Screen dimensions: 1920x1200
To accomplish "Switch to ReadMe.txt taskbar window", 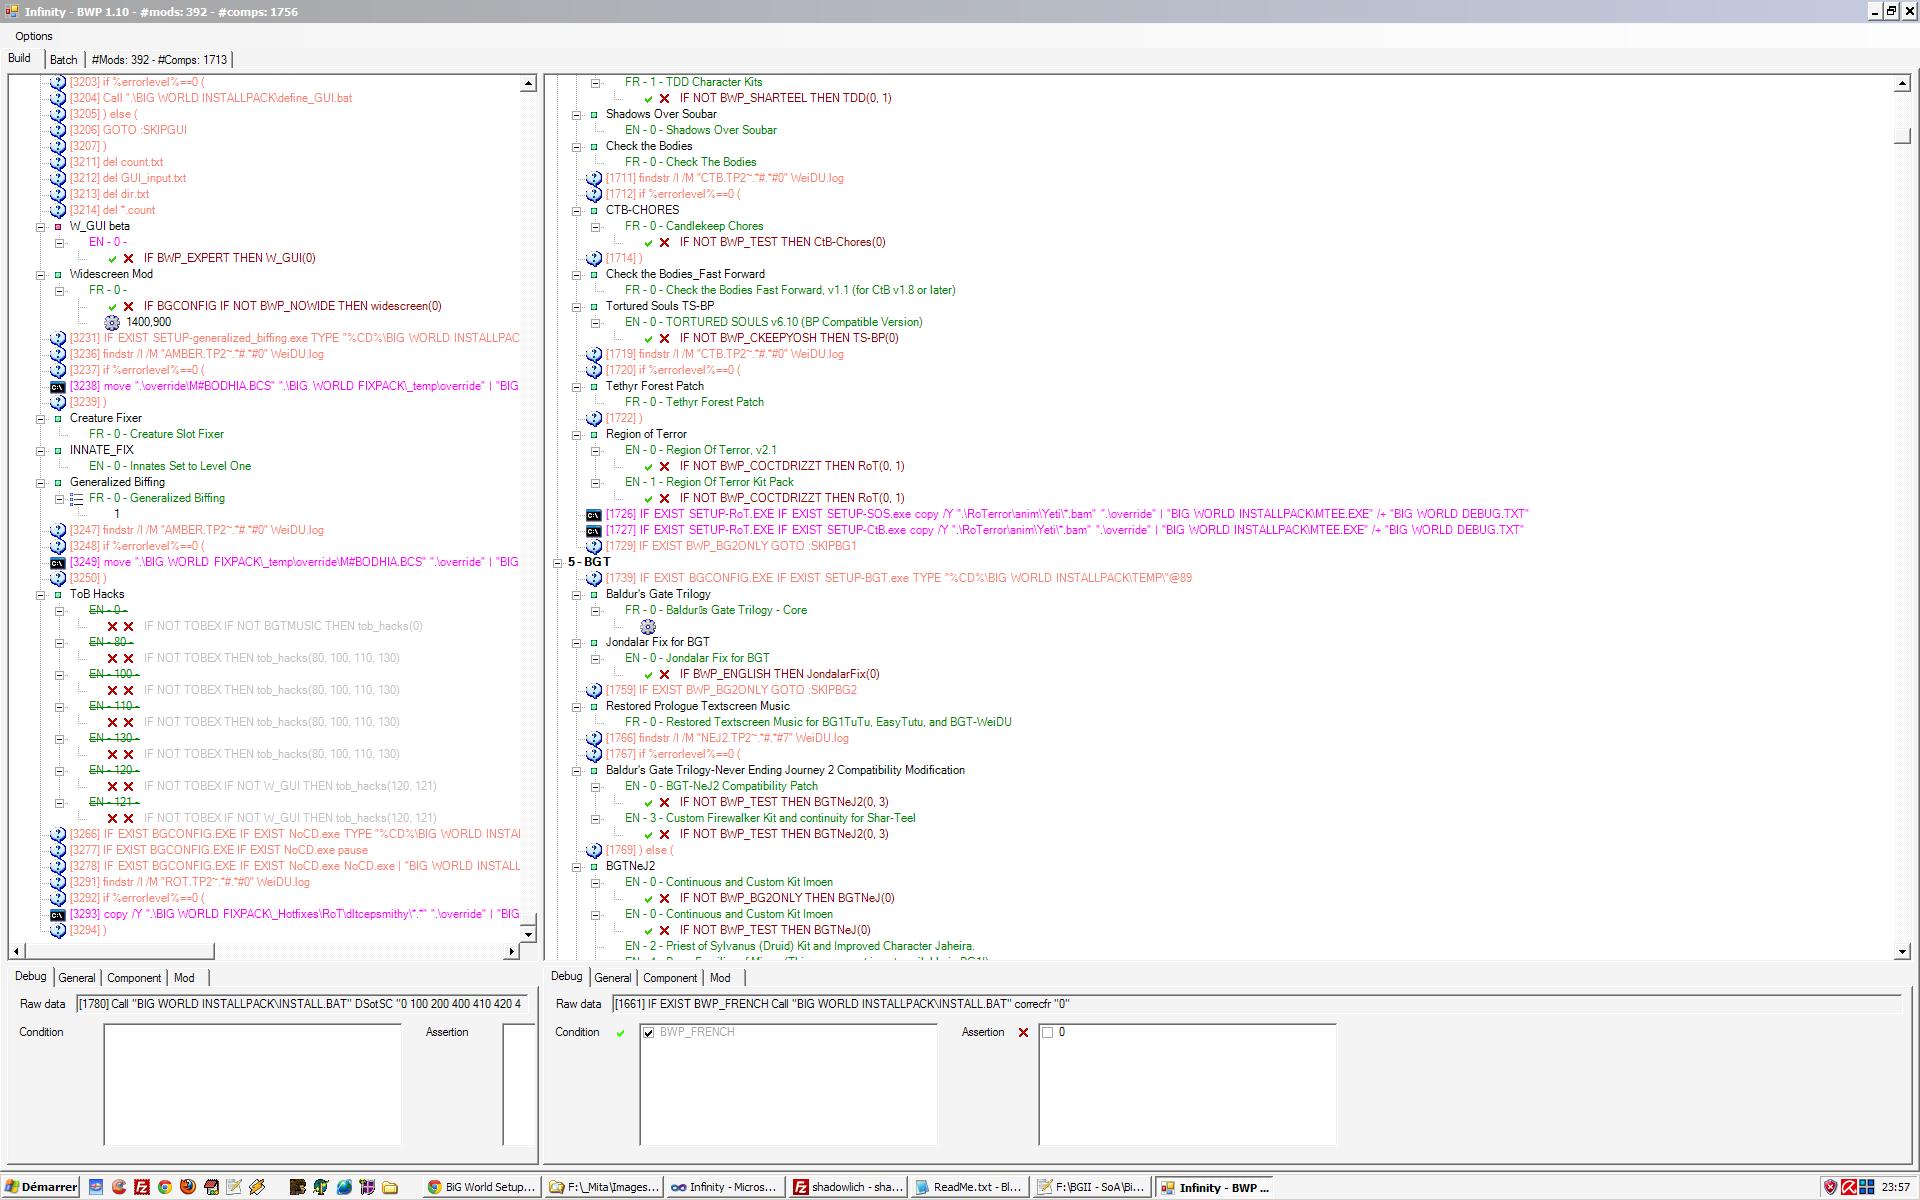I will (x=968, y=1187).
